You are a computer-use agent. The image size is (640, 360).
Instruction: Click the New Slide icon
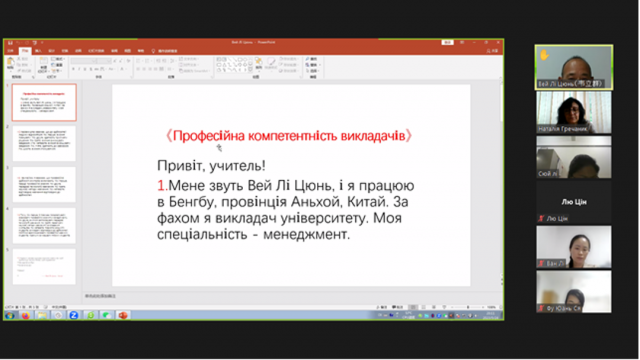[x=43, y=63]
